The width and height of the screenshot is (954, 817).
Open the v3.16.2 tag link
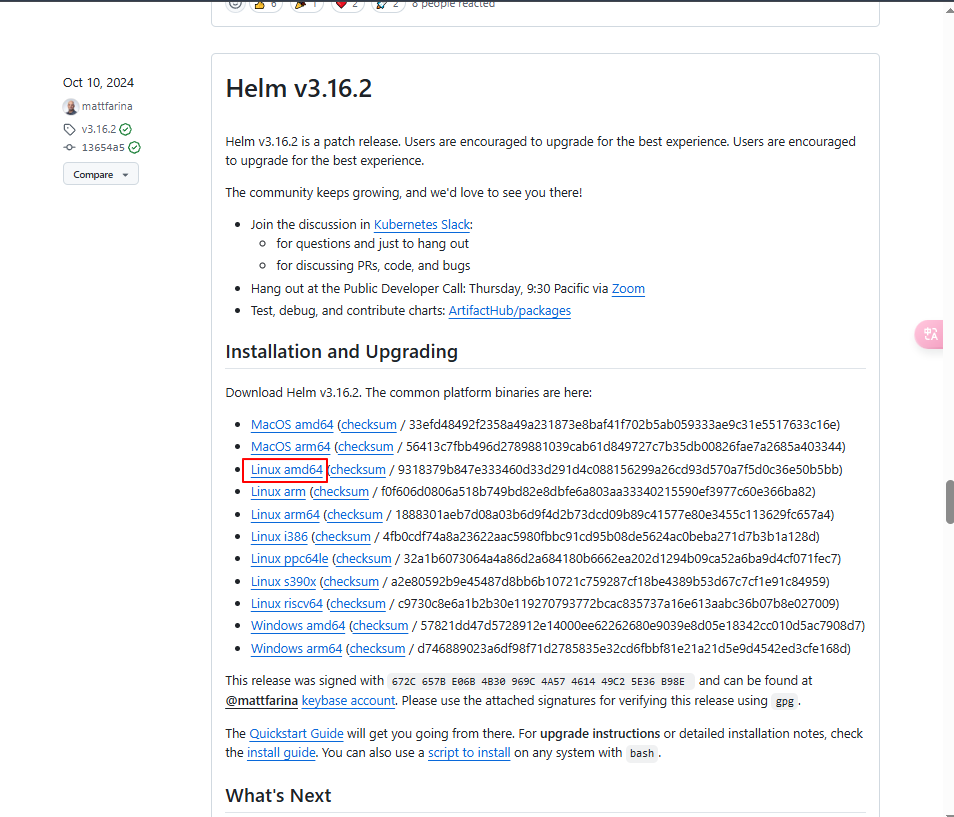pyautogui.click(x=99, y=129)
